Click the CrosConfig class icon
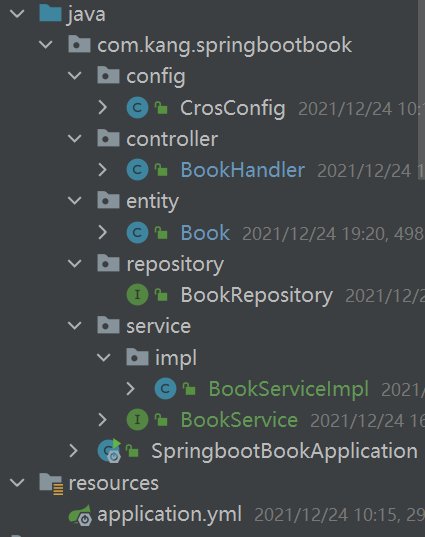This screenshot has height=537, width=425. (x=137, y=108)
